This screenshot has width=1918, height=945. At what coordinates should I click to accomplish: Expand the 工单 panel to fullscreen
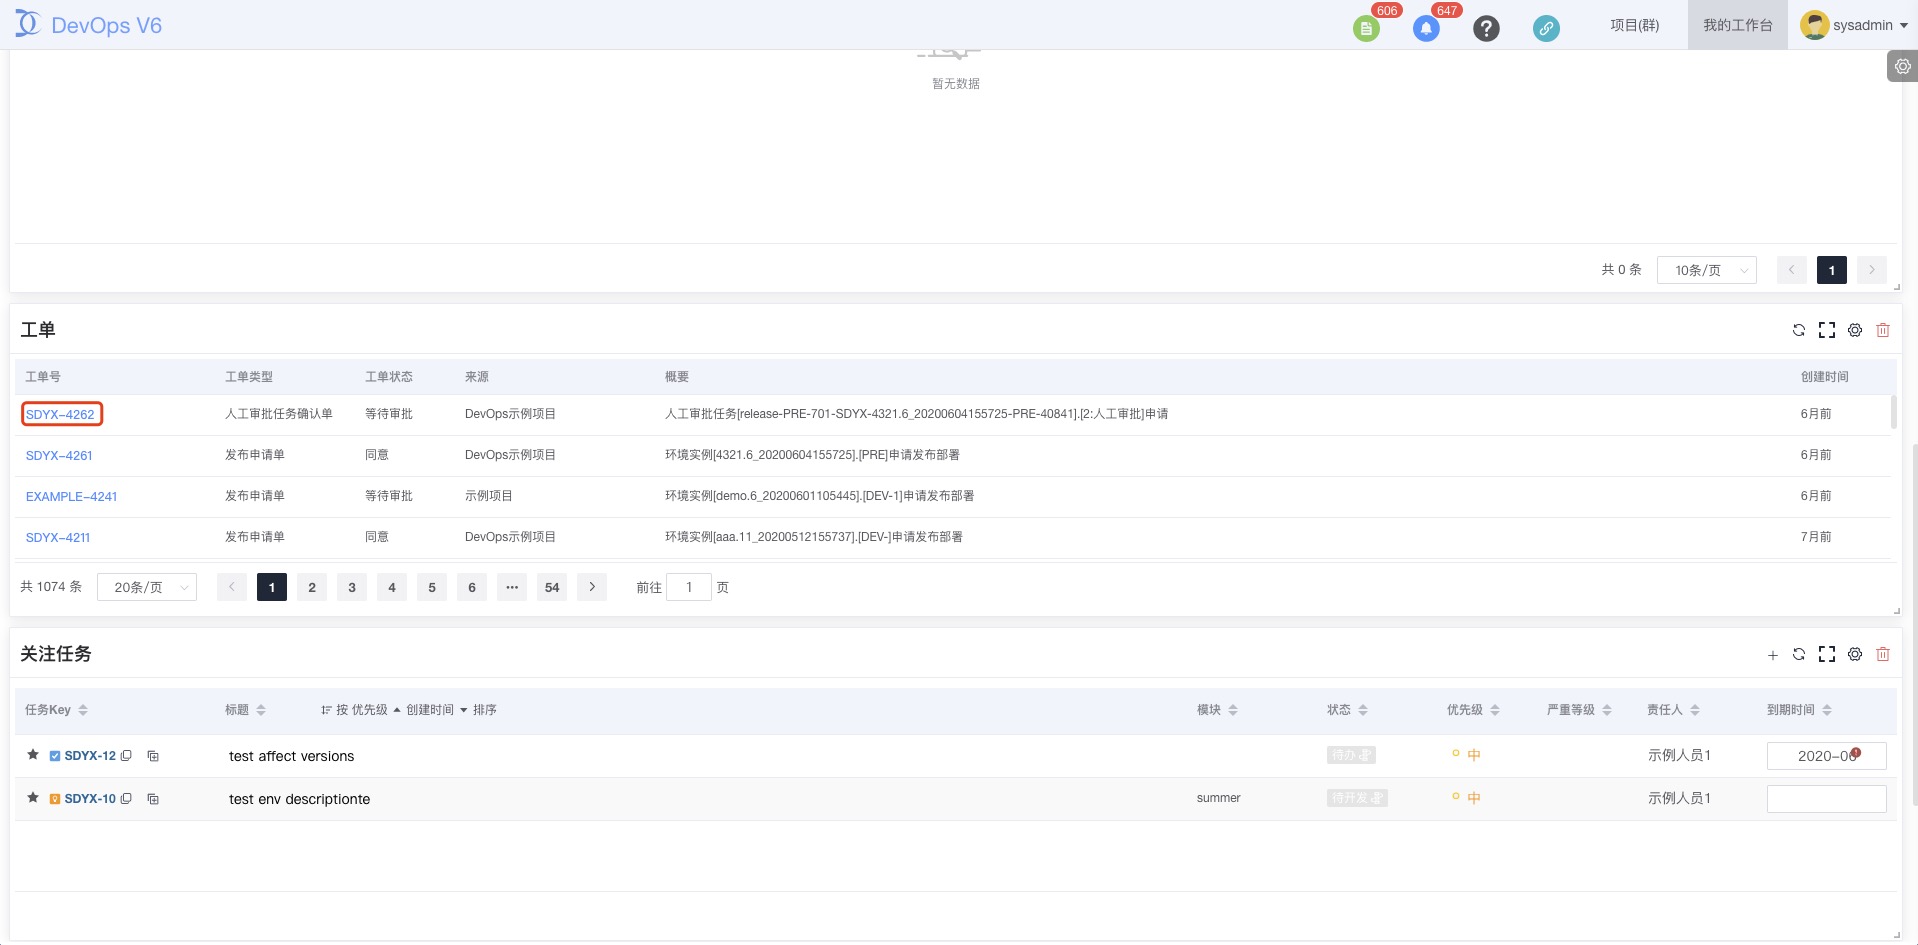1827,330
